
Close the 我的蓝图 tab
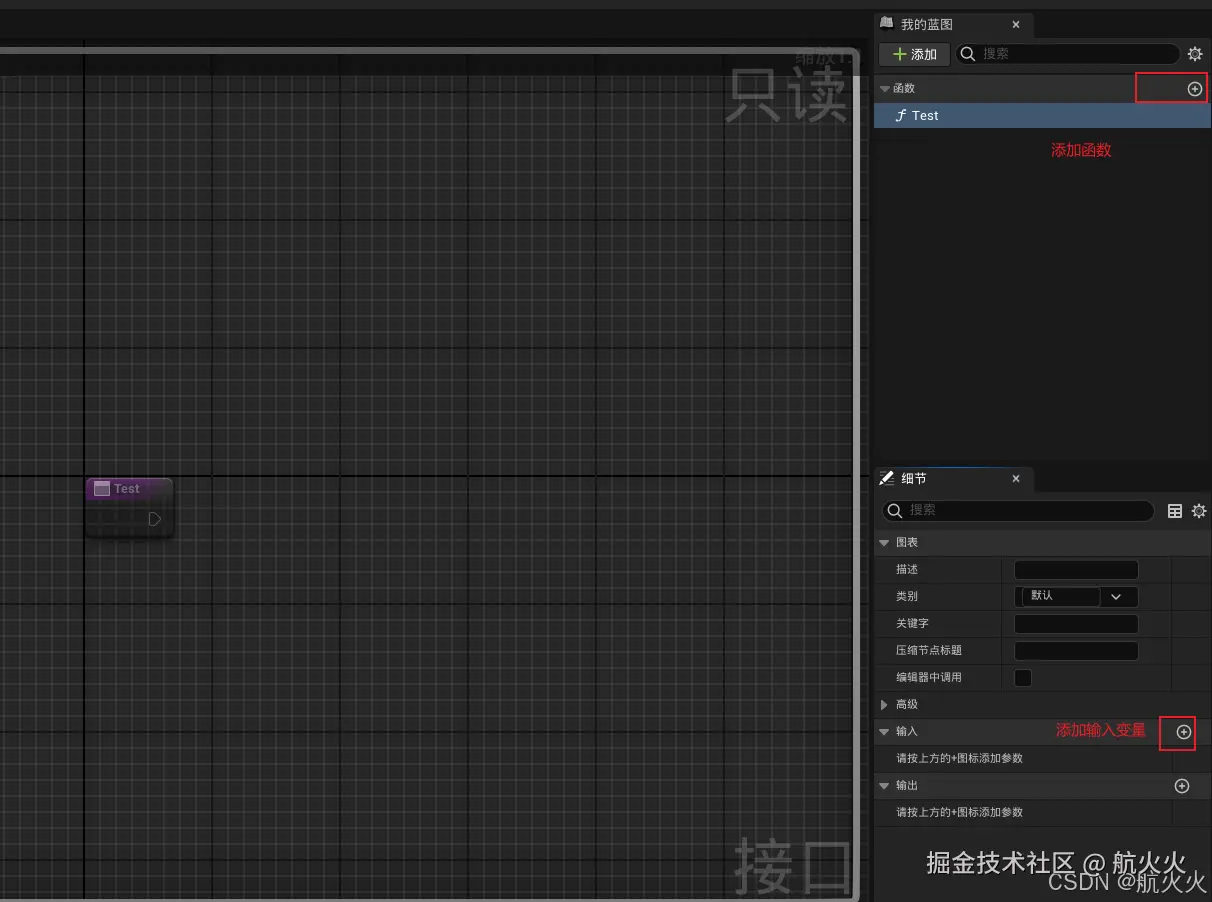click(x=1016, y=25)
